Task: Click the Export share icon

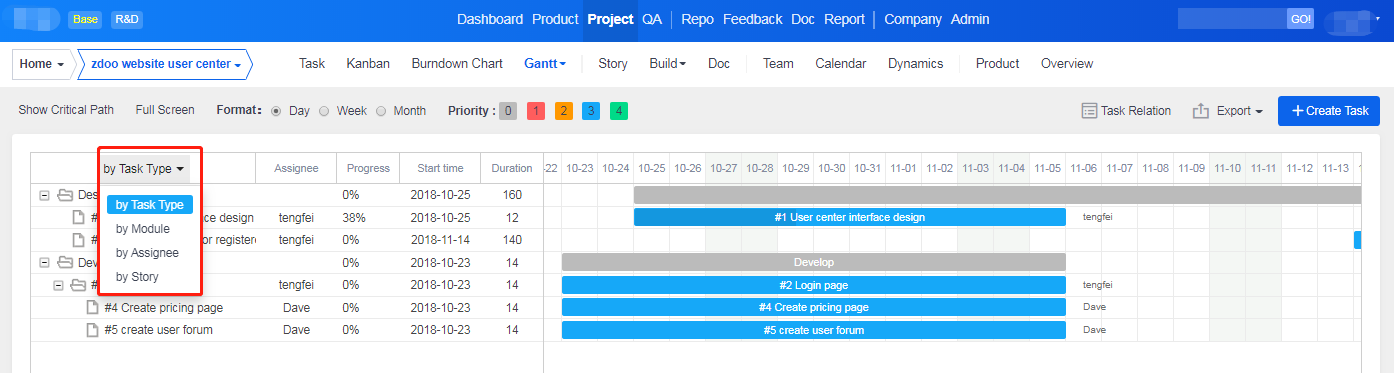Action: pos(1201,111)
